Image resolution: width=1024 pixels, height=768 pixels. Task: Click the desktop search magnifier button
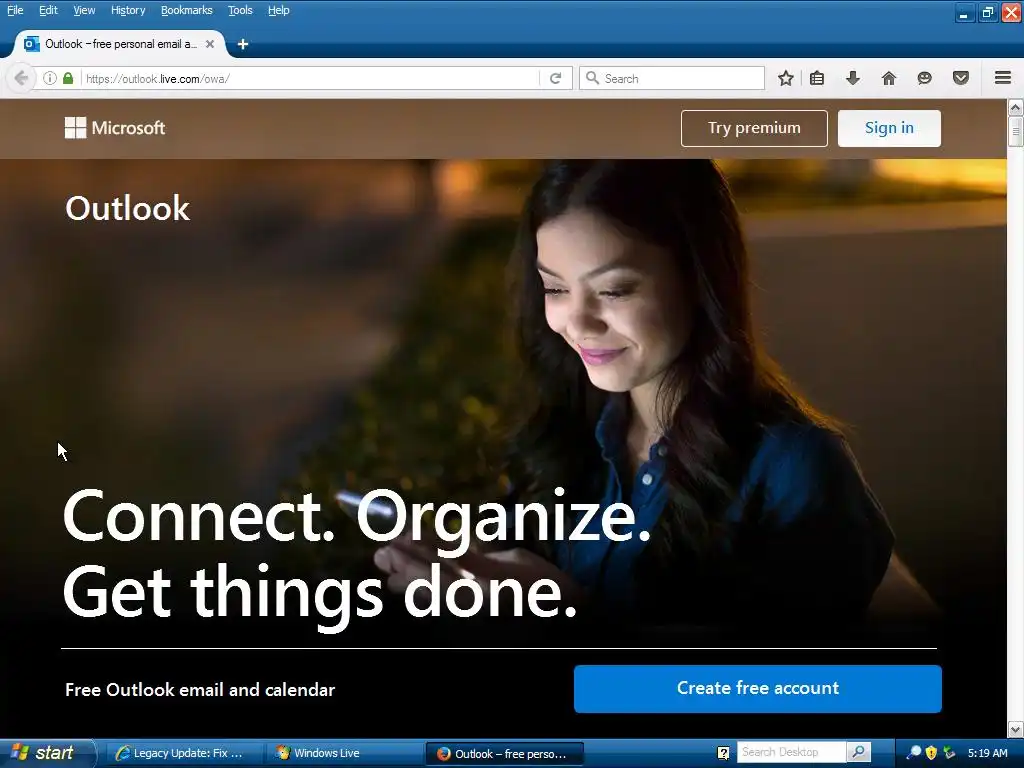click(859, 752)
